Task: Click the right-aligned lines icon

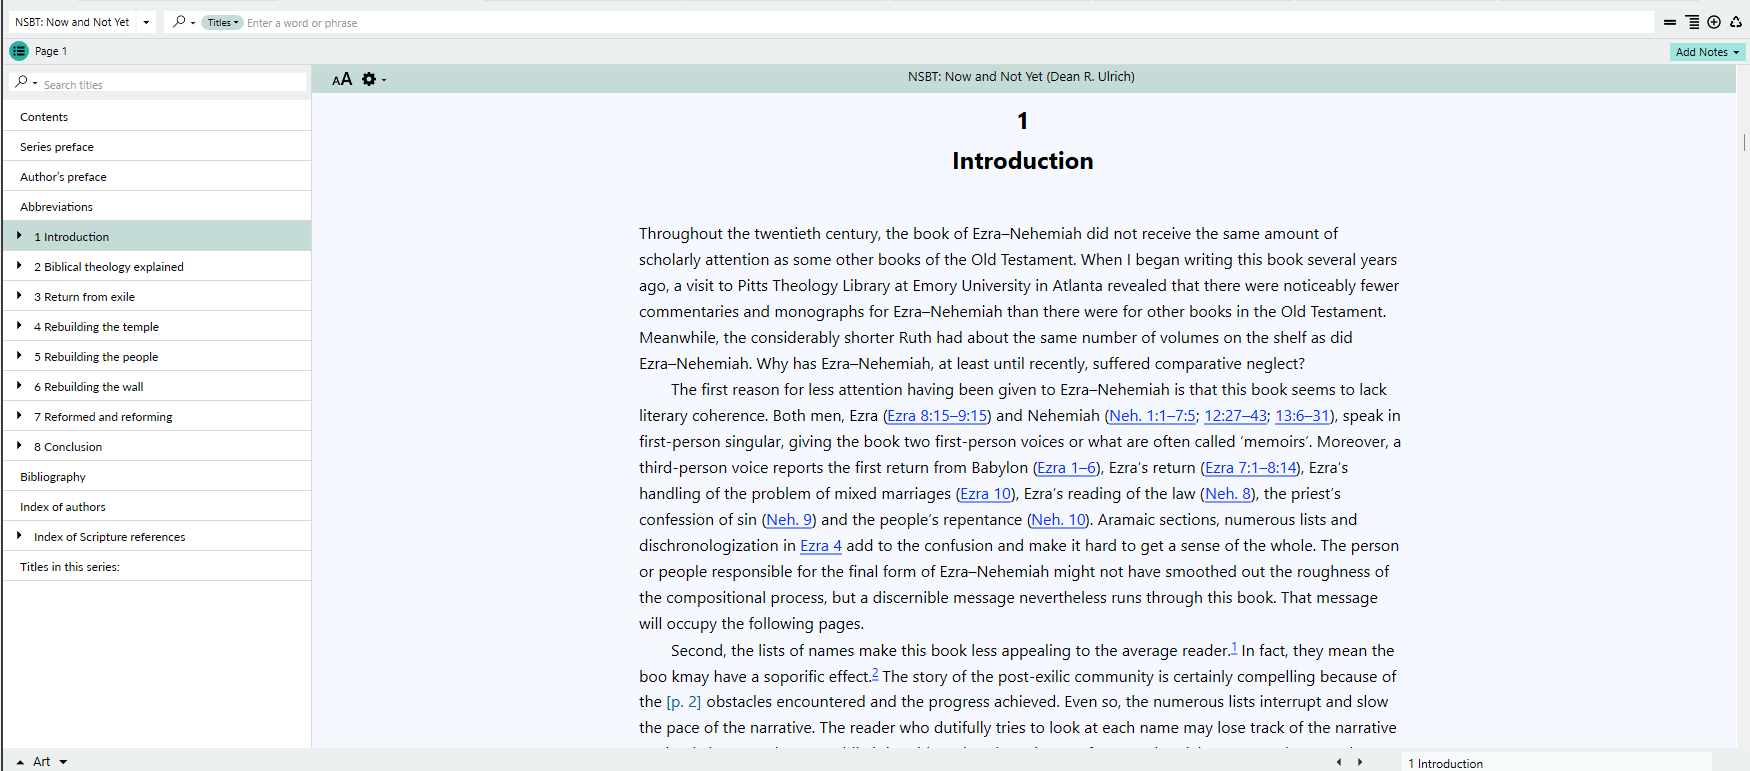Action: click(1692, 22)
